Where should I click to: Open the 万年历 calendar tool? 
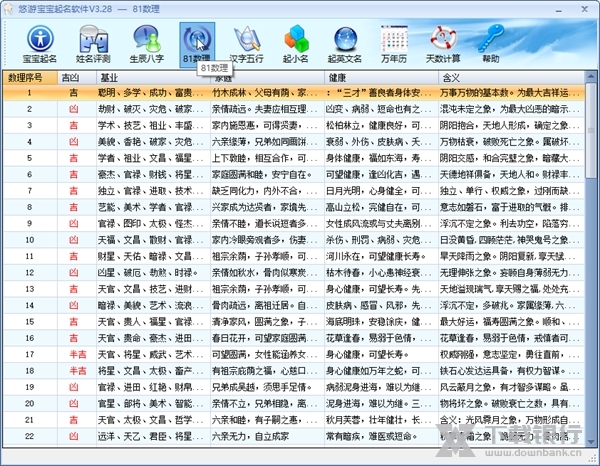pyautogui.click(x=394, y=44)
